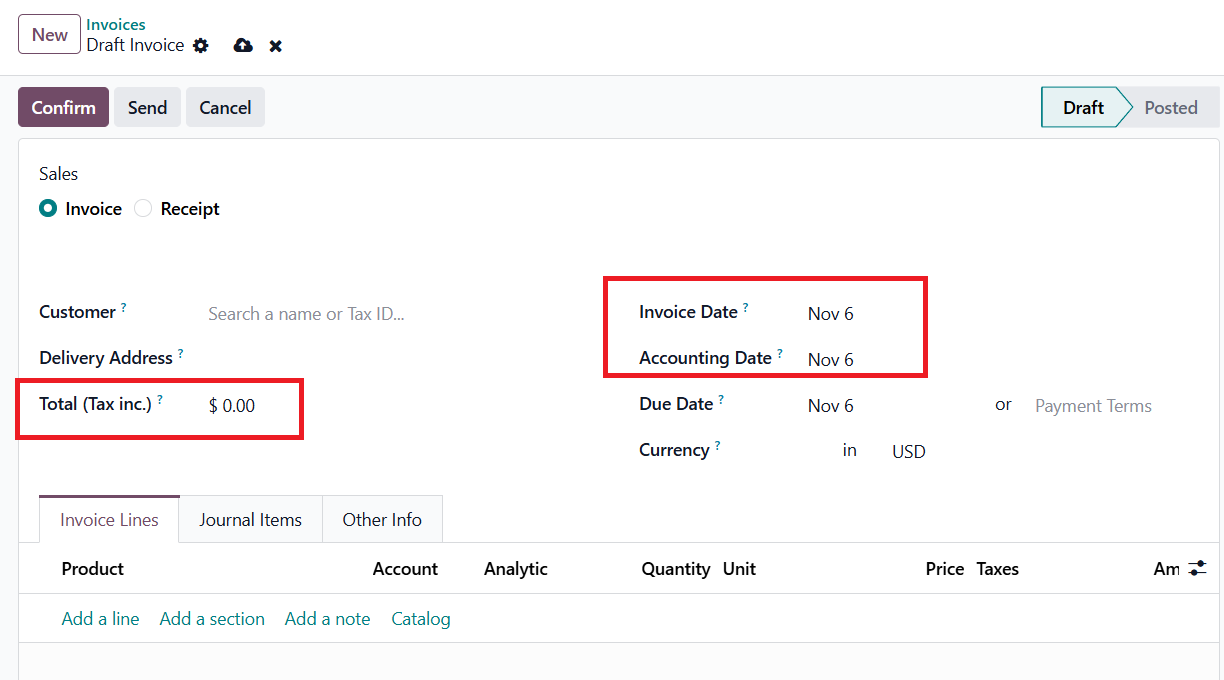The height and width of the screenshot is (680, 1224).
Task: Click the Invoice Date field value
Action: [831, 314]
